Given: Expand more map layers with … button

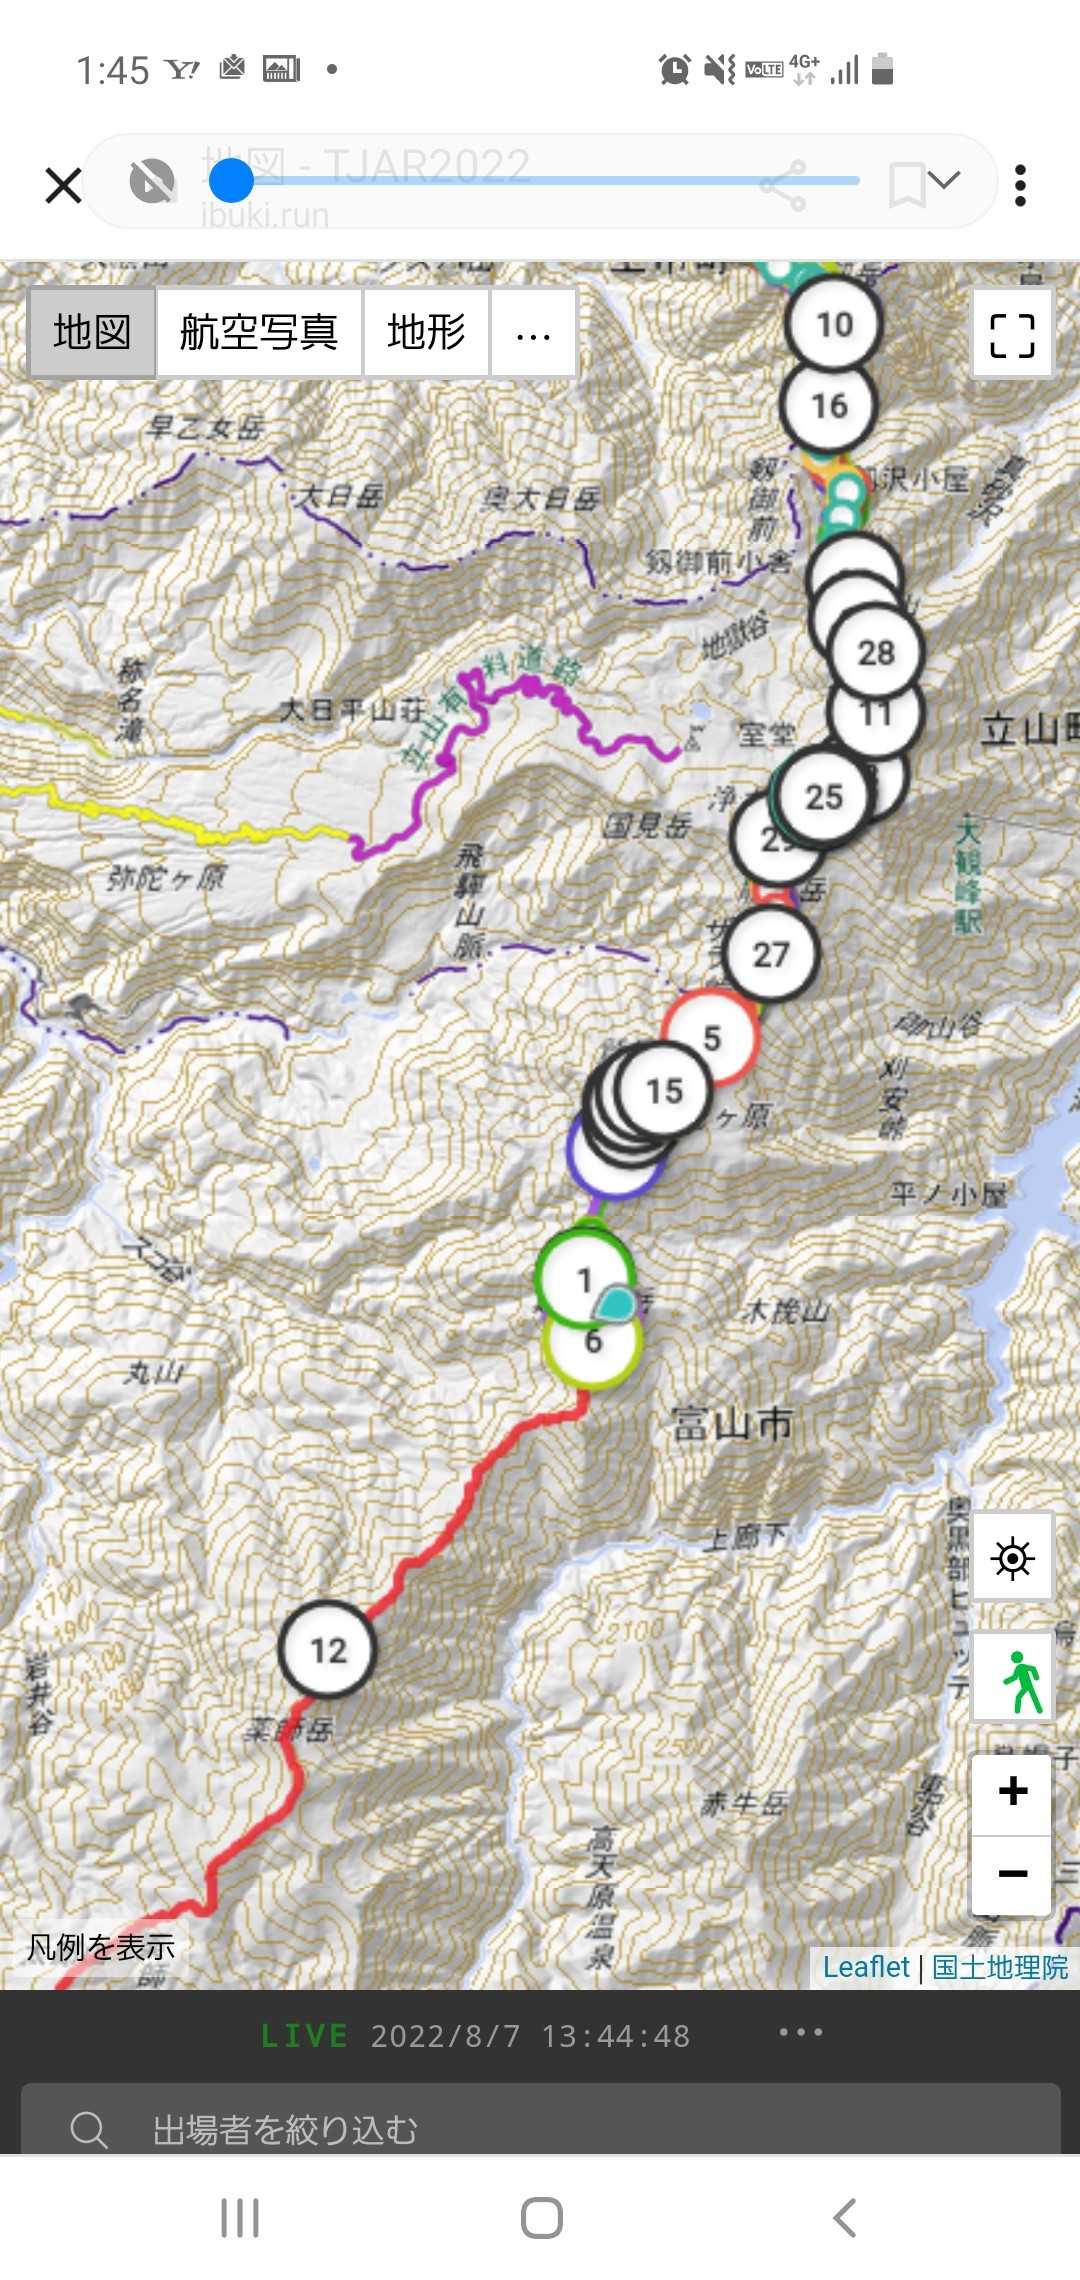Looking at the screenshot, I should pos(533,334).
